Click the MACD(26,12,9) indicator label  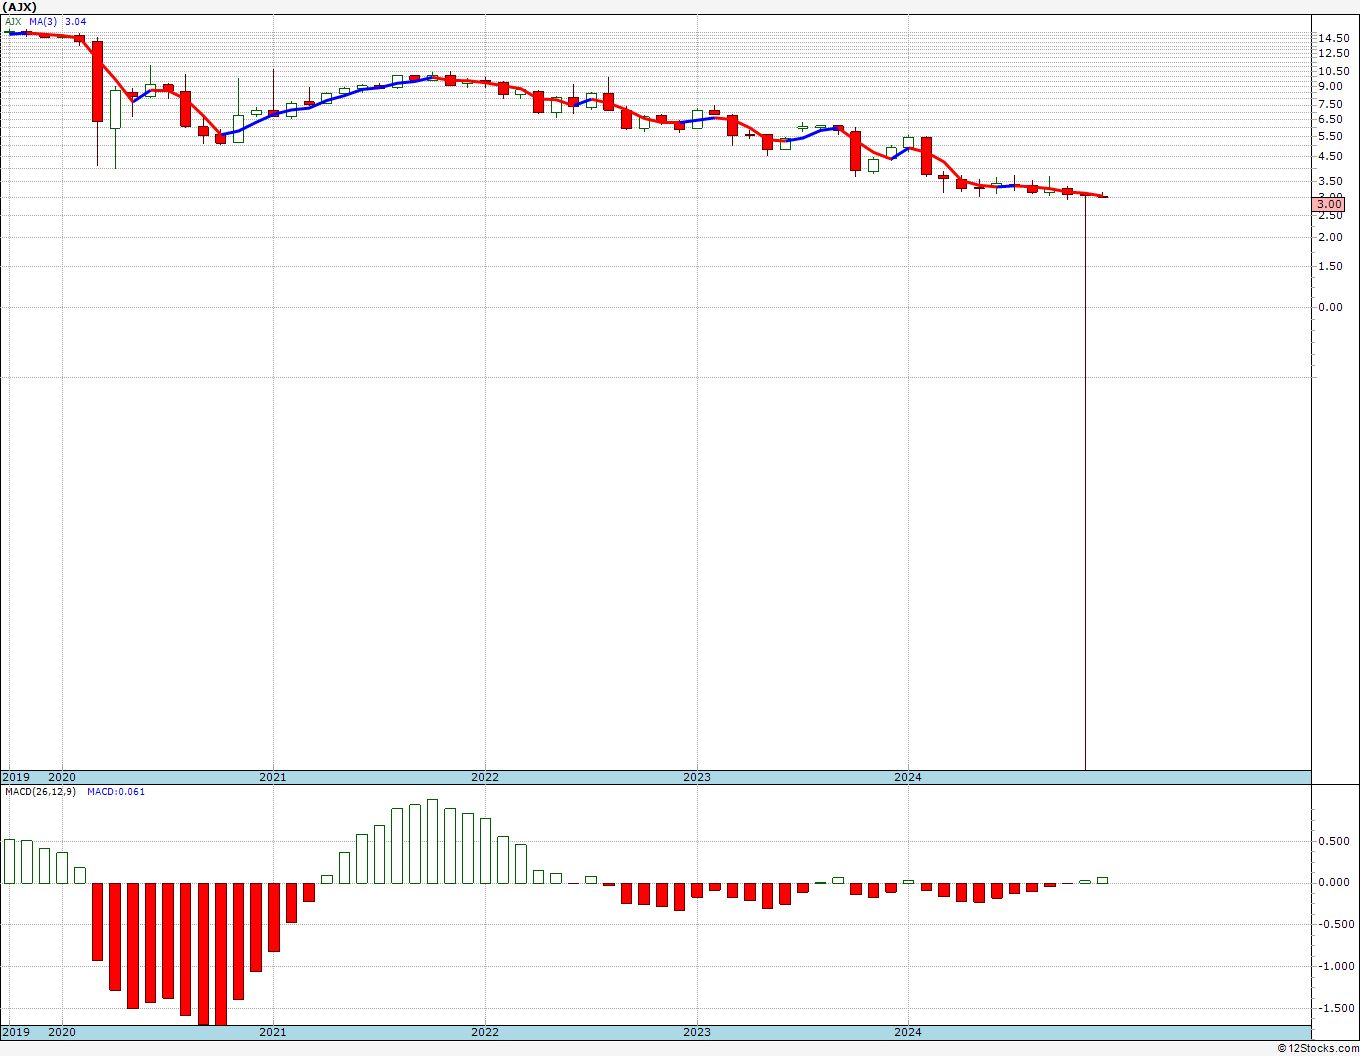coord(40,792)
